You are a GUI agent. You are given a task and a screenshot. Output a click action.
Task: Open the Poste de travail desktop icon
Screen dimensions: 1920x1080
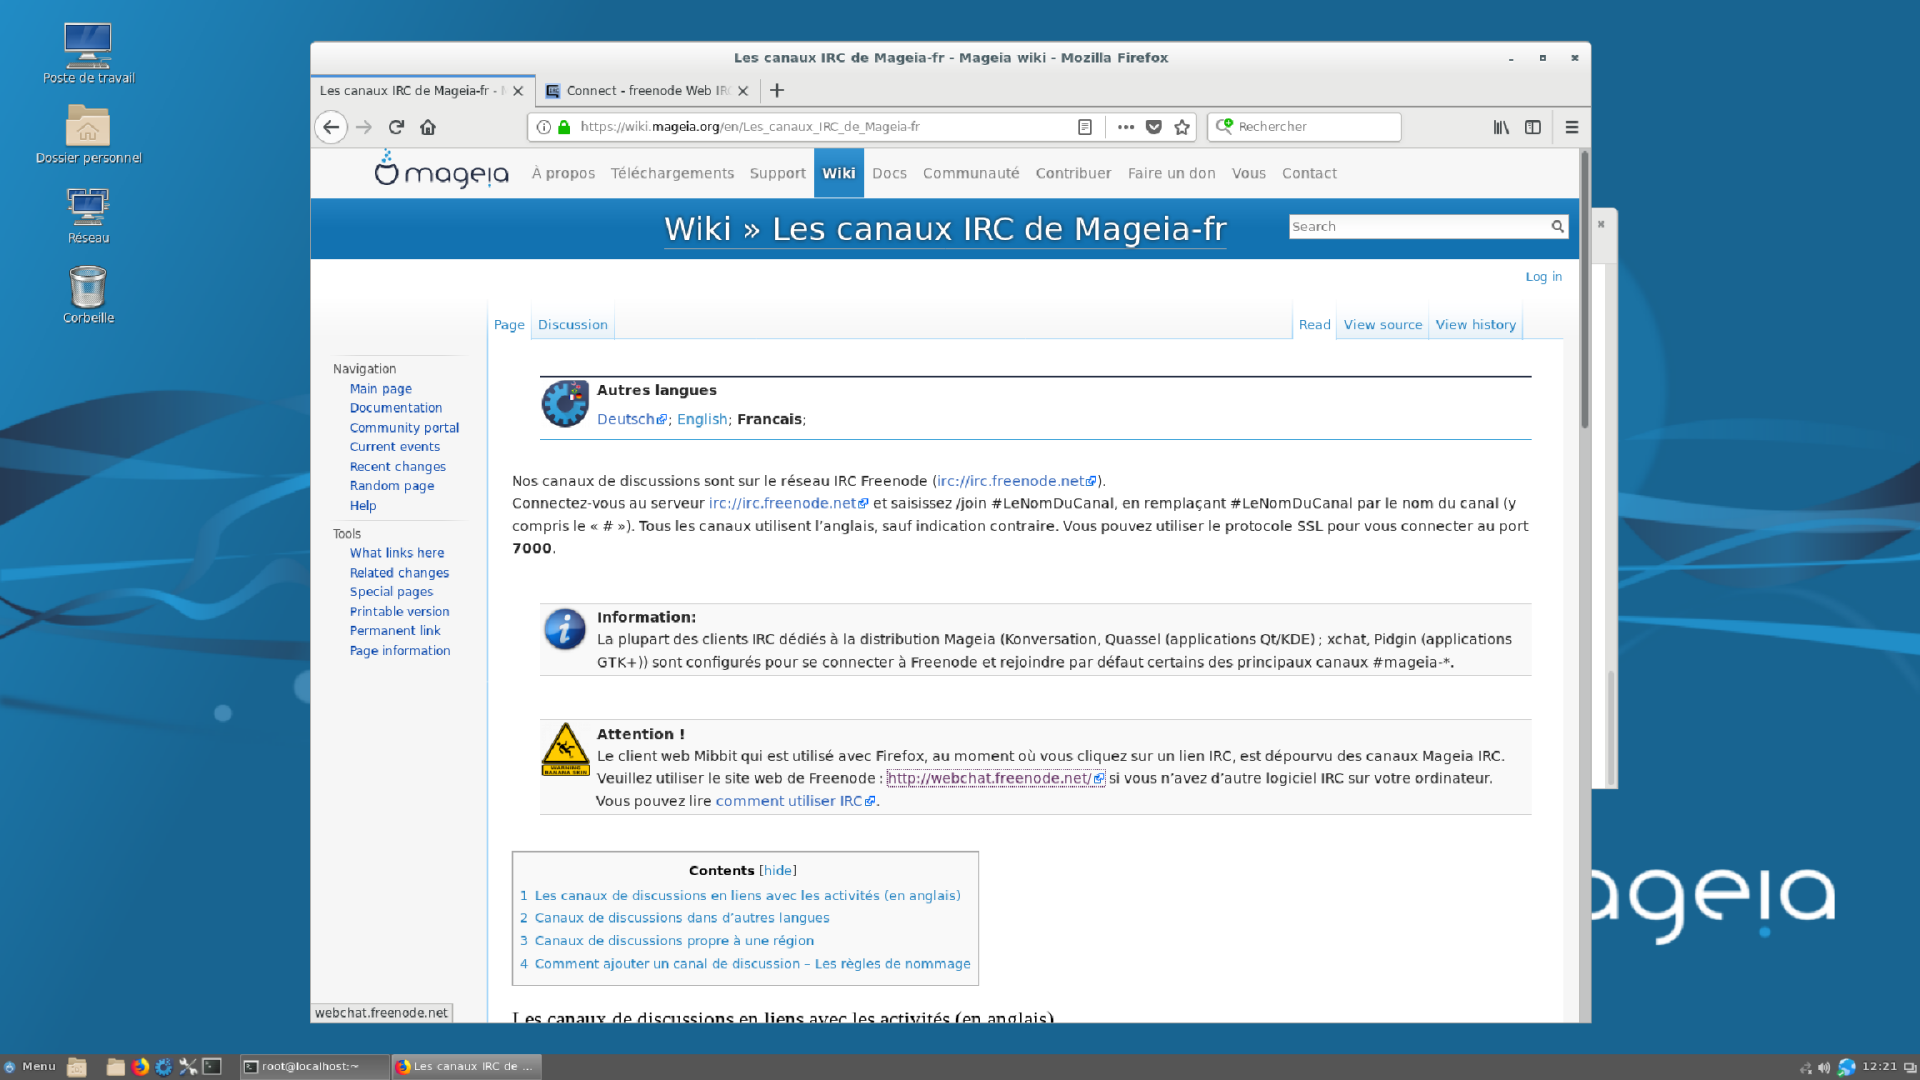88,53
